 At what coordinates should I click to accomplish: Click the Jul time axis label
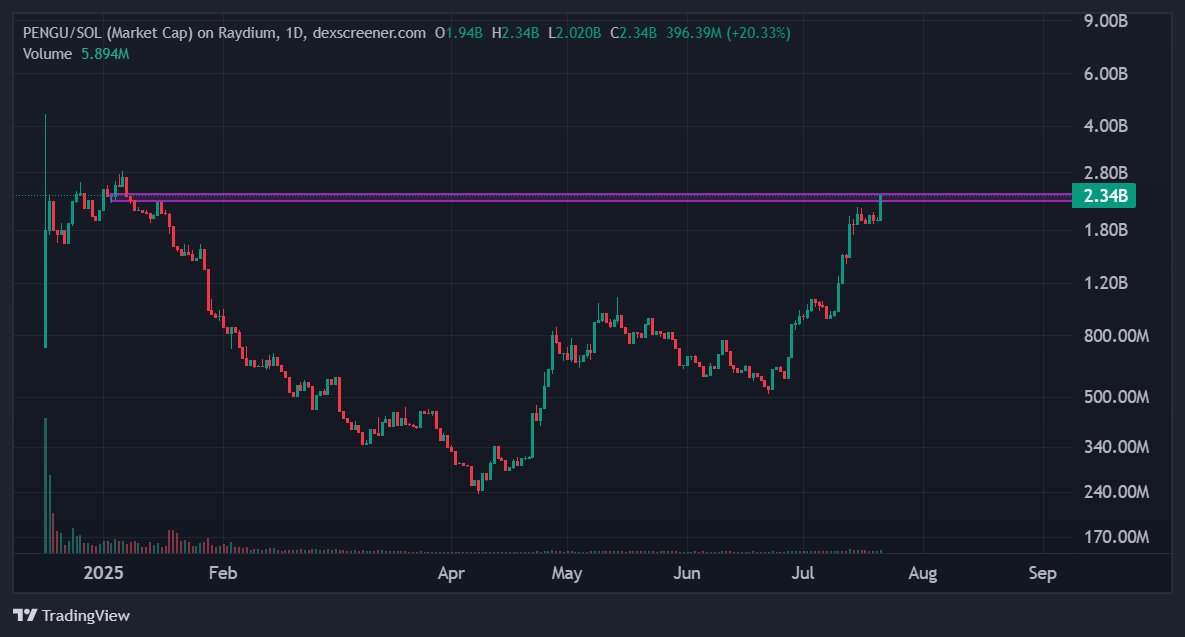point(803,573)
